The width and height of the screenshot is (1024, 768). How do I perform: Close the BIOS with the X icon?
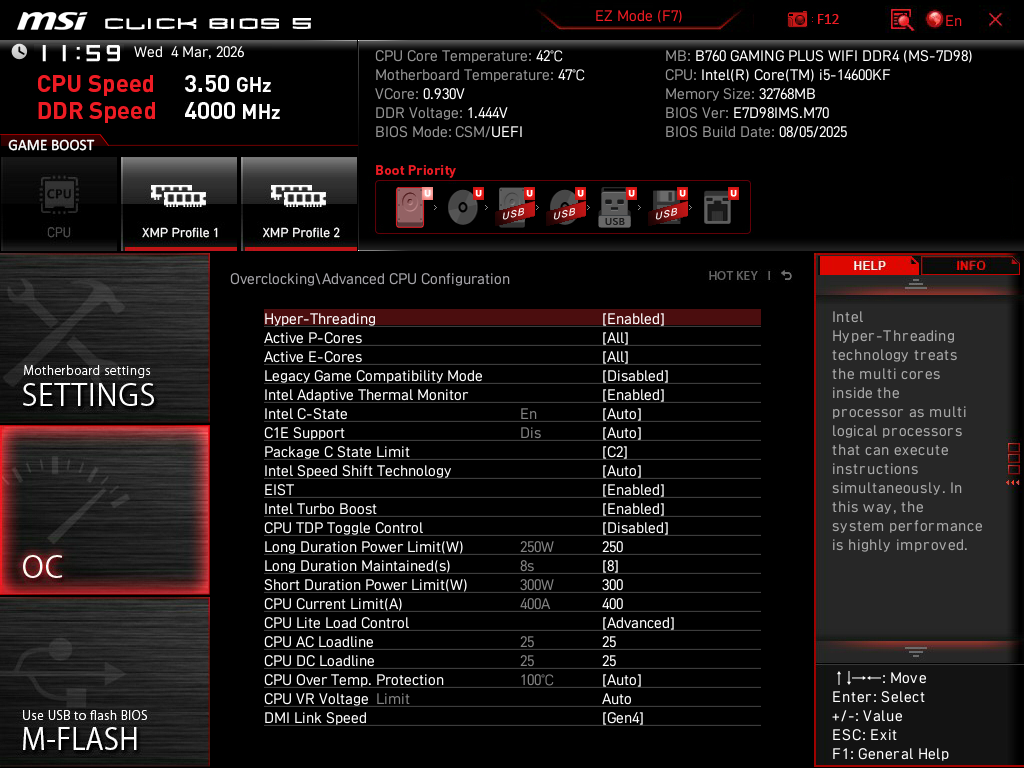point(995,20)
